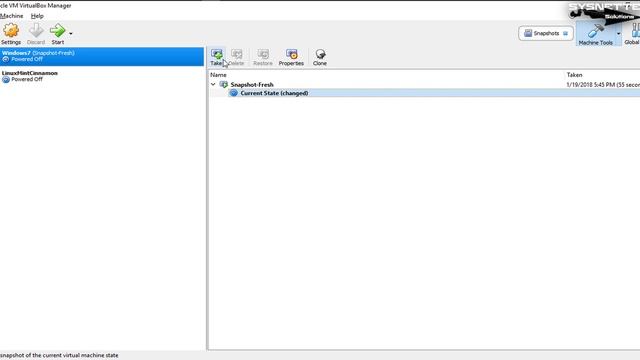Click the Current State row icon
640x360 pixels.
tap(233, 93)
